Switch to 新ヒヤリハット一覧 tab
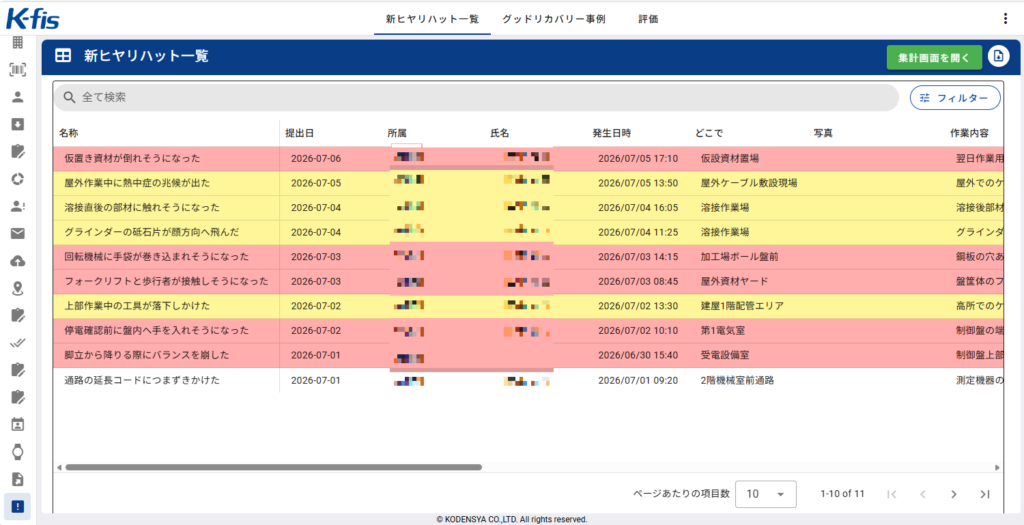Viewport: 1024px width, 525px height. point(432,19)
